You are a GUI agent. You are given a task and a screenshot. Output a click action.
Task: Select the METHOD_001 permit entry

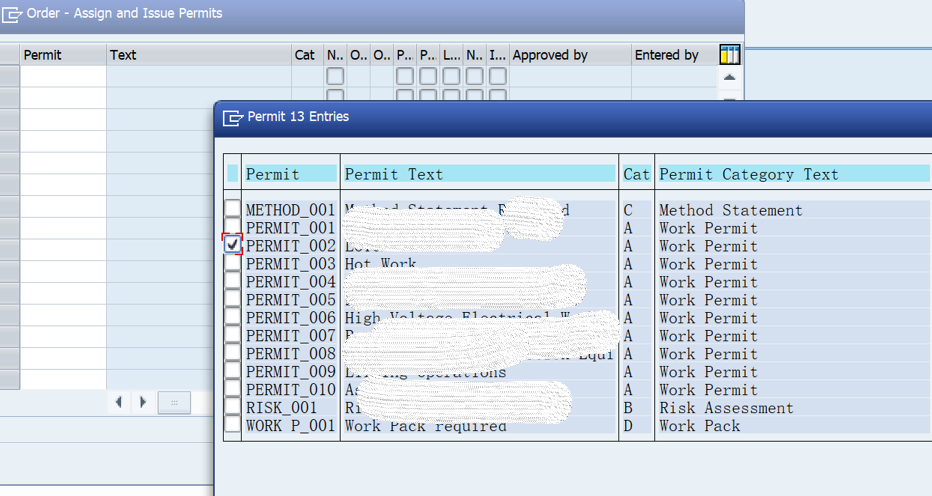pyautogui.click(x=291, y=210)
